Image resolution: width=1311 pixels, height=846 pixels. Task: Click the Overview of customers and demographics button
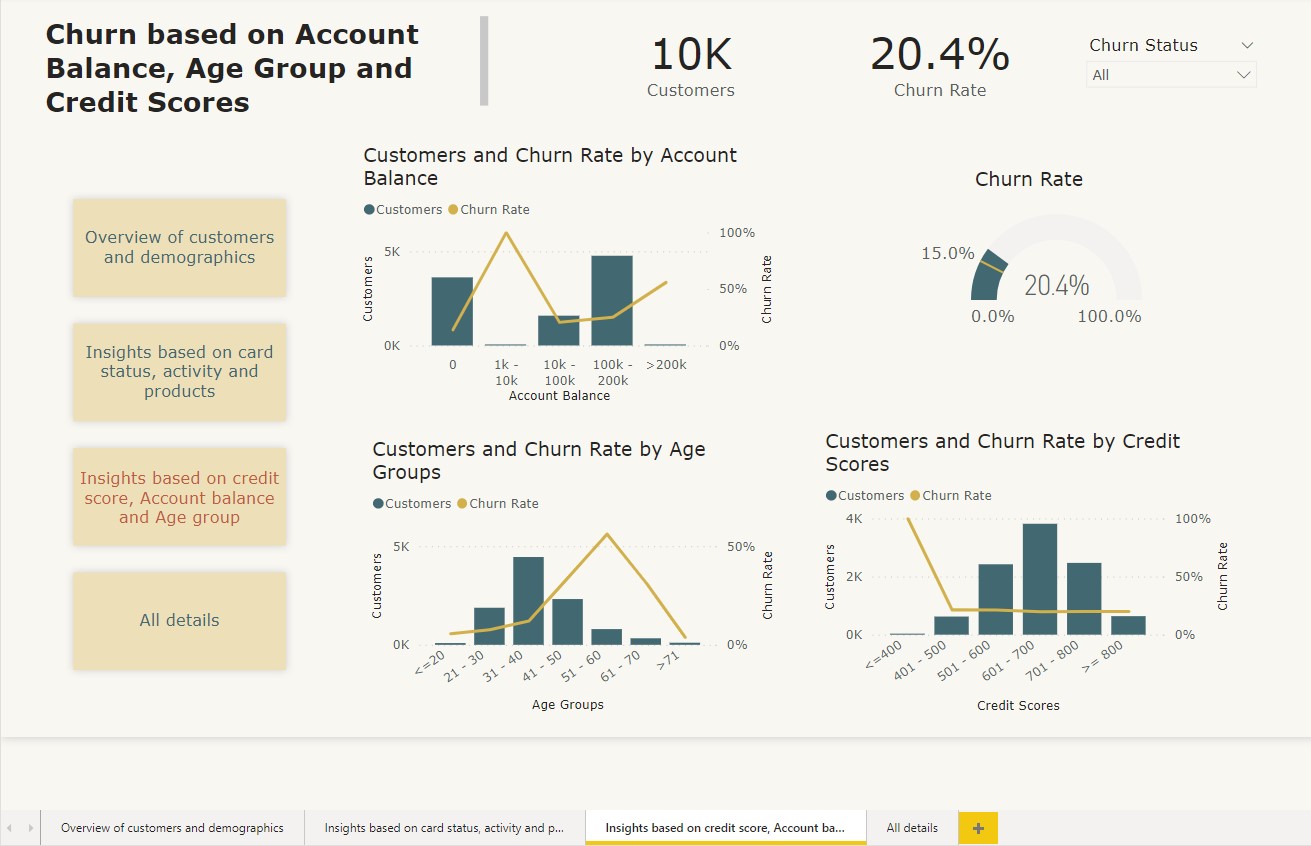(179, 248)
